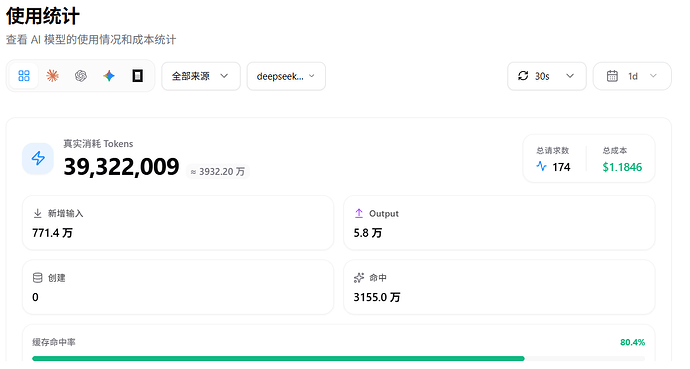
Task: Click the calendar icon
Action: 612,76
